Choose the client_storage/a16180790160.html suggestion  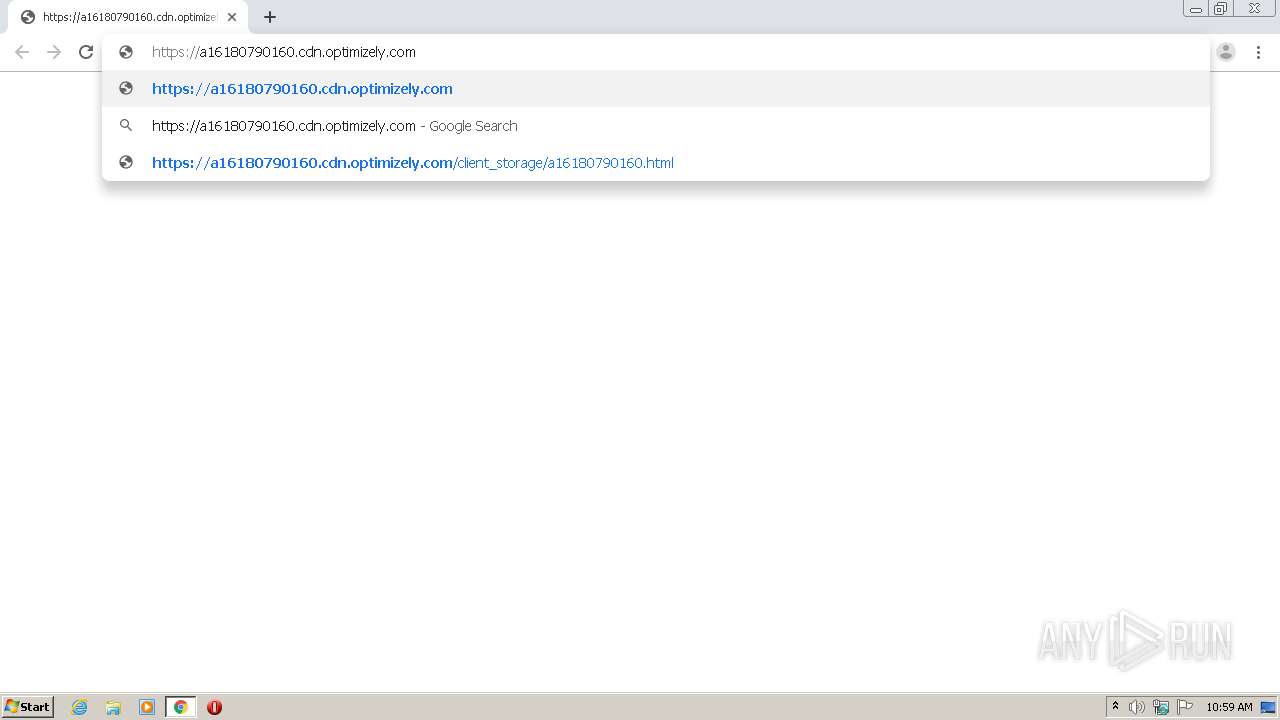pos(656,162)
